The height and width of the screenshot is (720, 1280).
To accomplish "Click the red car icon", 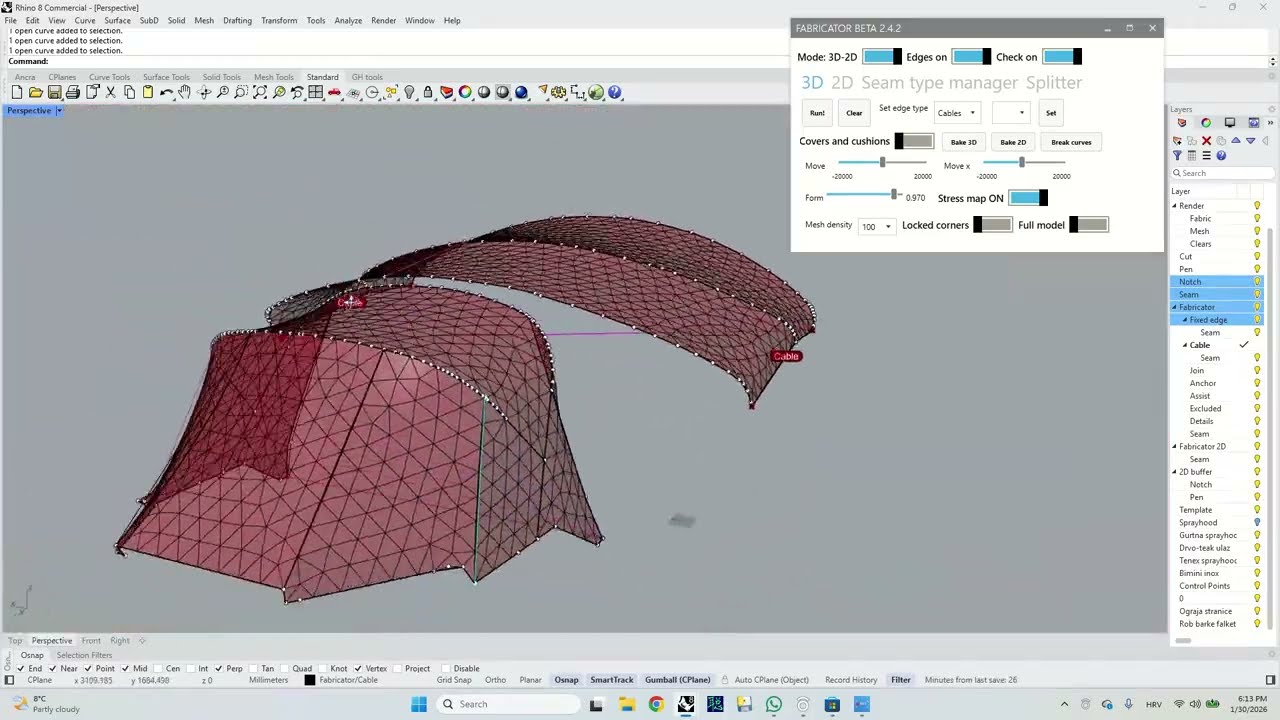I will (x=334, y=92).
